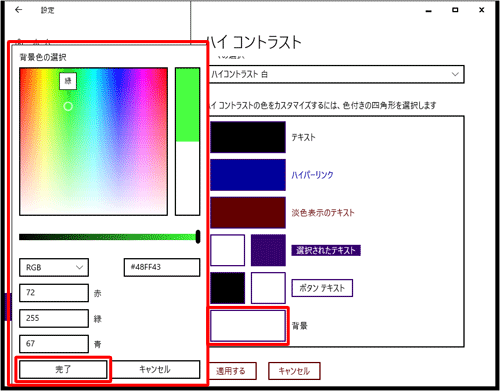This screenshot has width=500, height=391.
Task: Select the ボタン テキスト sample button
Action: [322, 288]
